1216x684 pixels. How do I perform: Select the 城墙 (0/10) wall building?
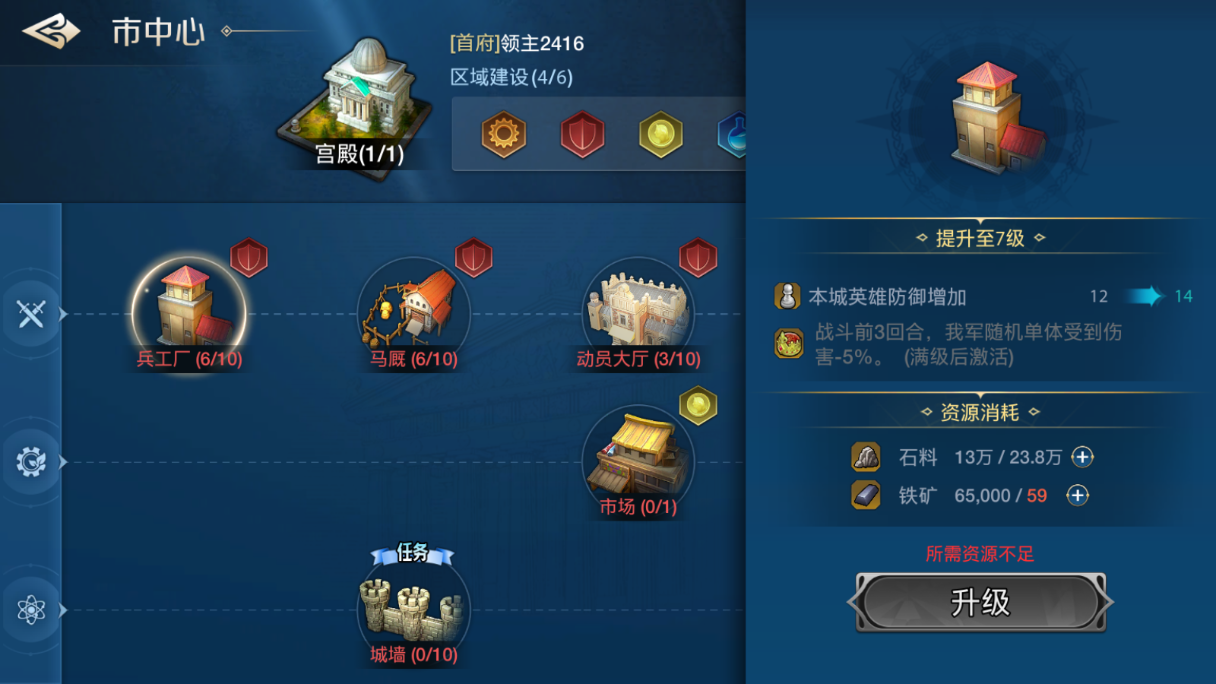[413, 609]
